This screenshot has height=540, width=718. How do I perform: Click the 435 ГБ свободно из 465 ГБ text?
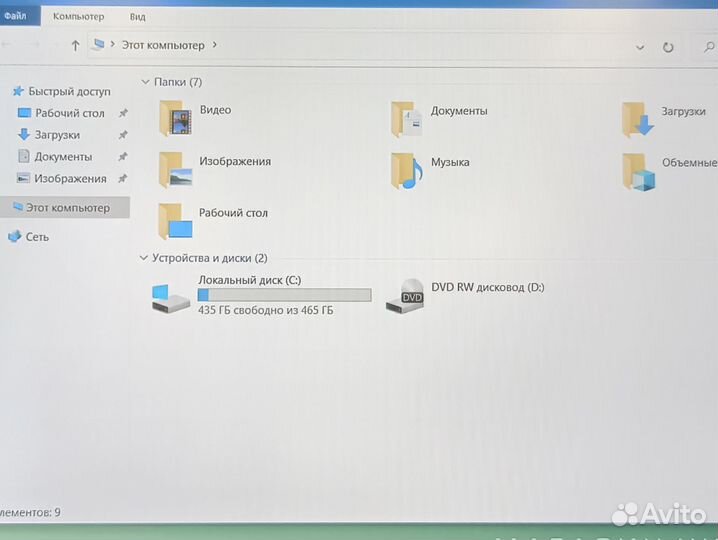tap(266, 310)
